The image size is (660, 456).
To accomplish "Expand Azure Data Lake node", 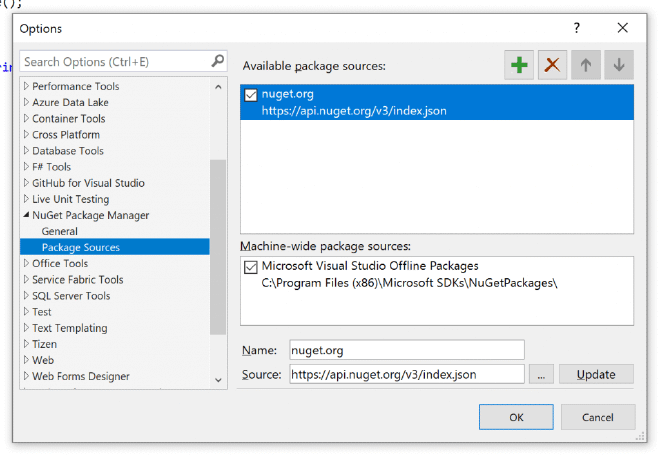I will [26, 102].
